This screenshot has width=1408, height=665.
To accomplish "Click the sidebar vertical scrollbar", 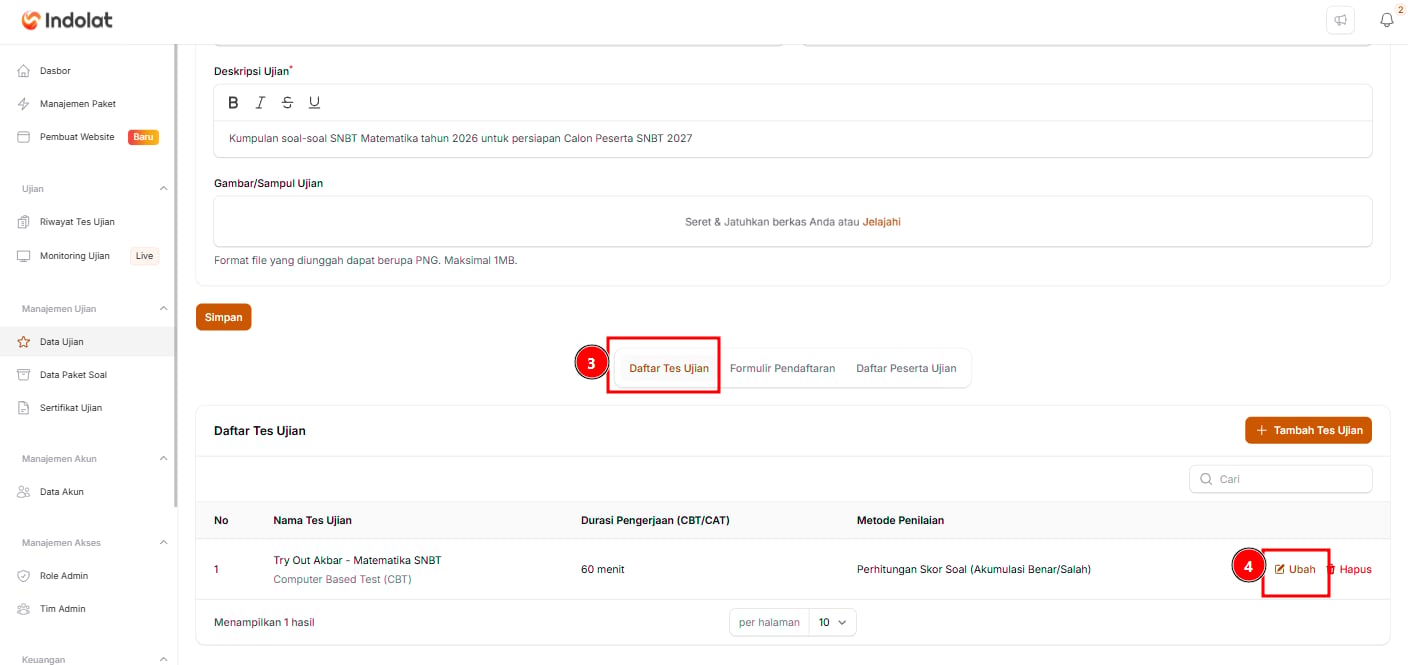I will [x=176, y=275].
